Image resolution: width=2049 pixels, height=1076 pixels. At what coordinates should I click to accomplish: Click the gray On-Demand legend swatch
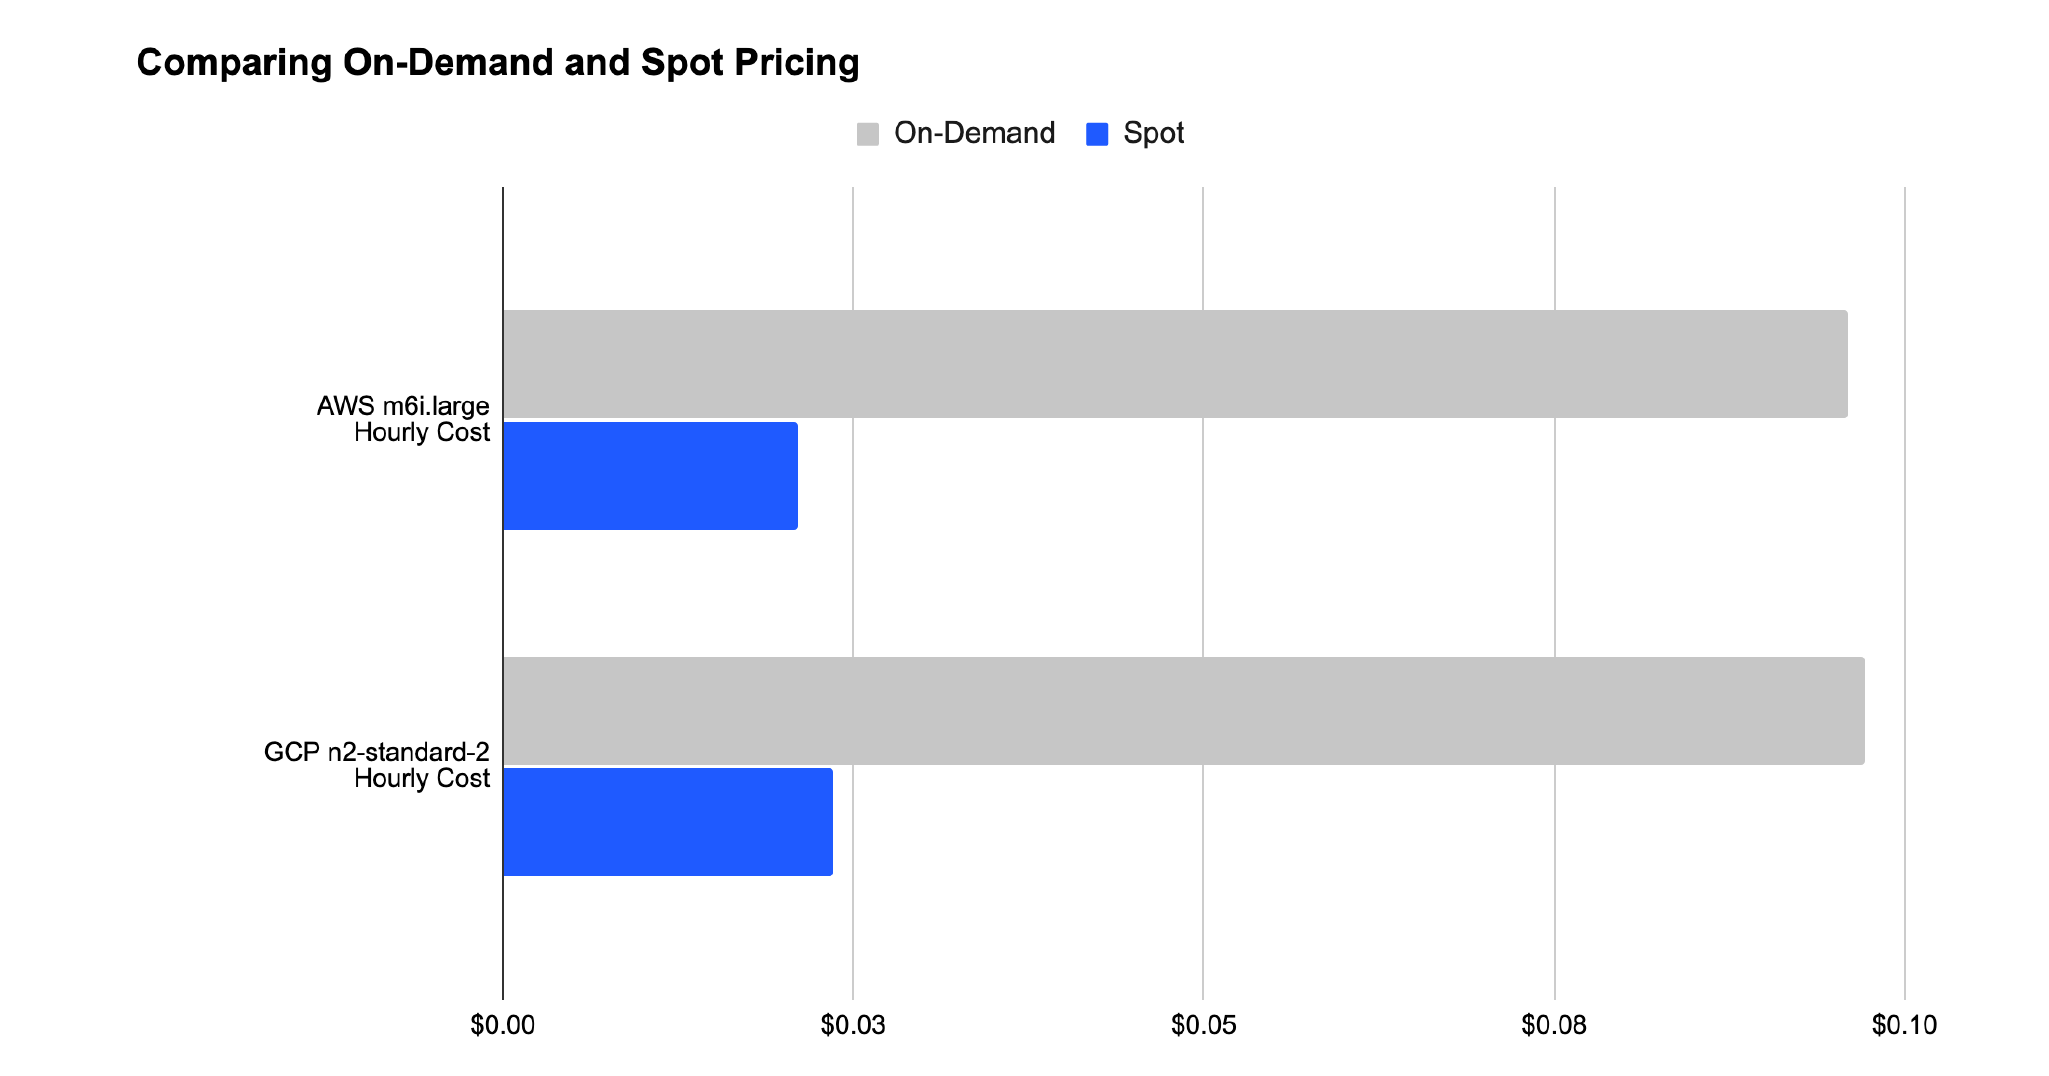(x=867, y=134)
